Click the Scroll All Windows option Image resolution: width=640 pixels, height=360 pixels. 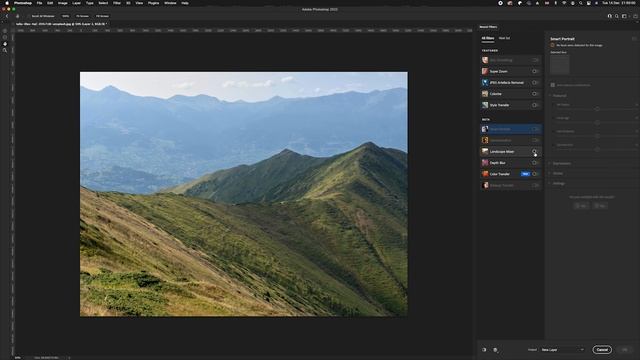tap(43, 16)
